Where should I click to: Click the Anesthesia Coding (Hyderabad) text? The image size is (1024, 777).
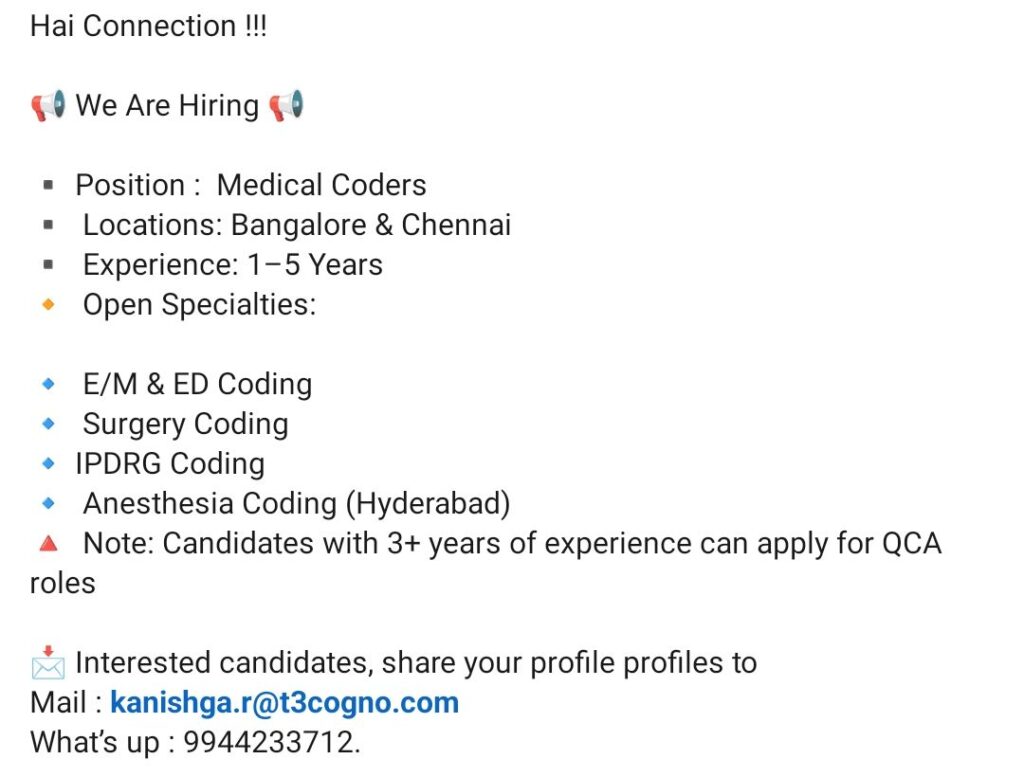[296, 504]
